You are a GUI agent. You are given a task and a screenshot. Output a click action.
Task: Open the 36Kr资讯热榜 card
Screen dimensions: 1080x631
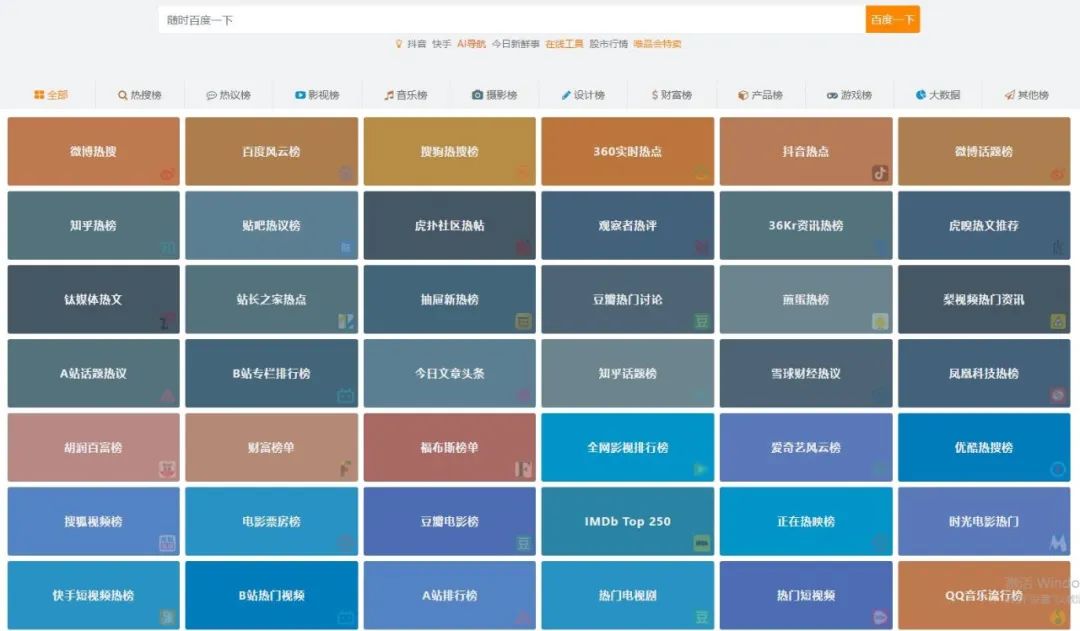(x=806, y=225)
